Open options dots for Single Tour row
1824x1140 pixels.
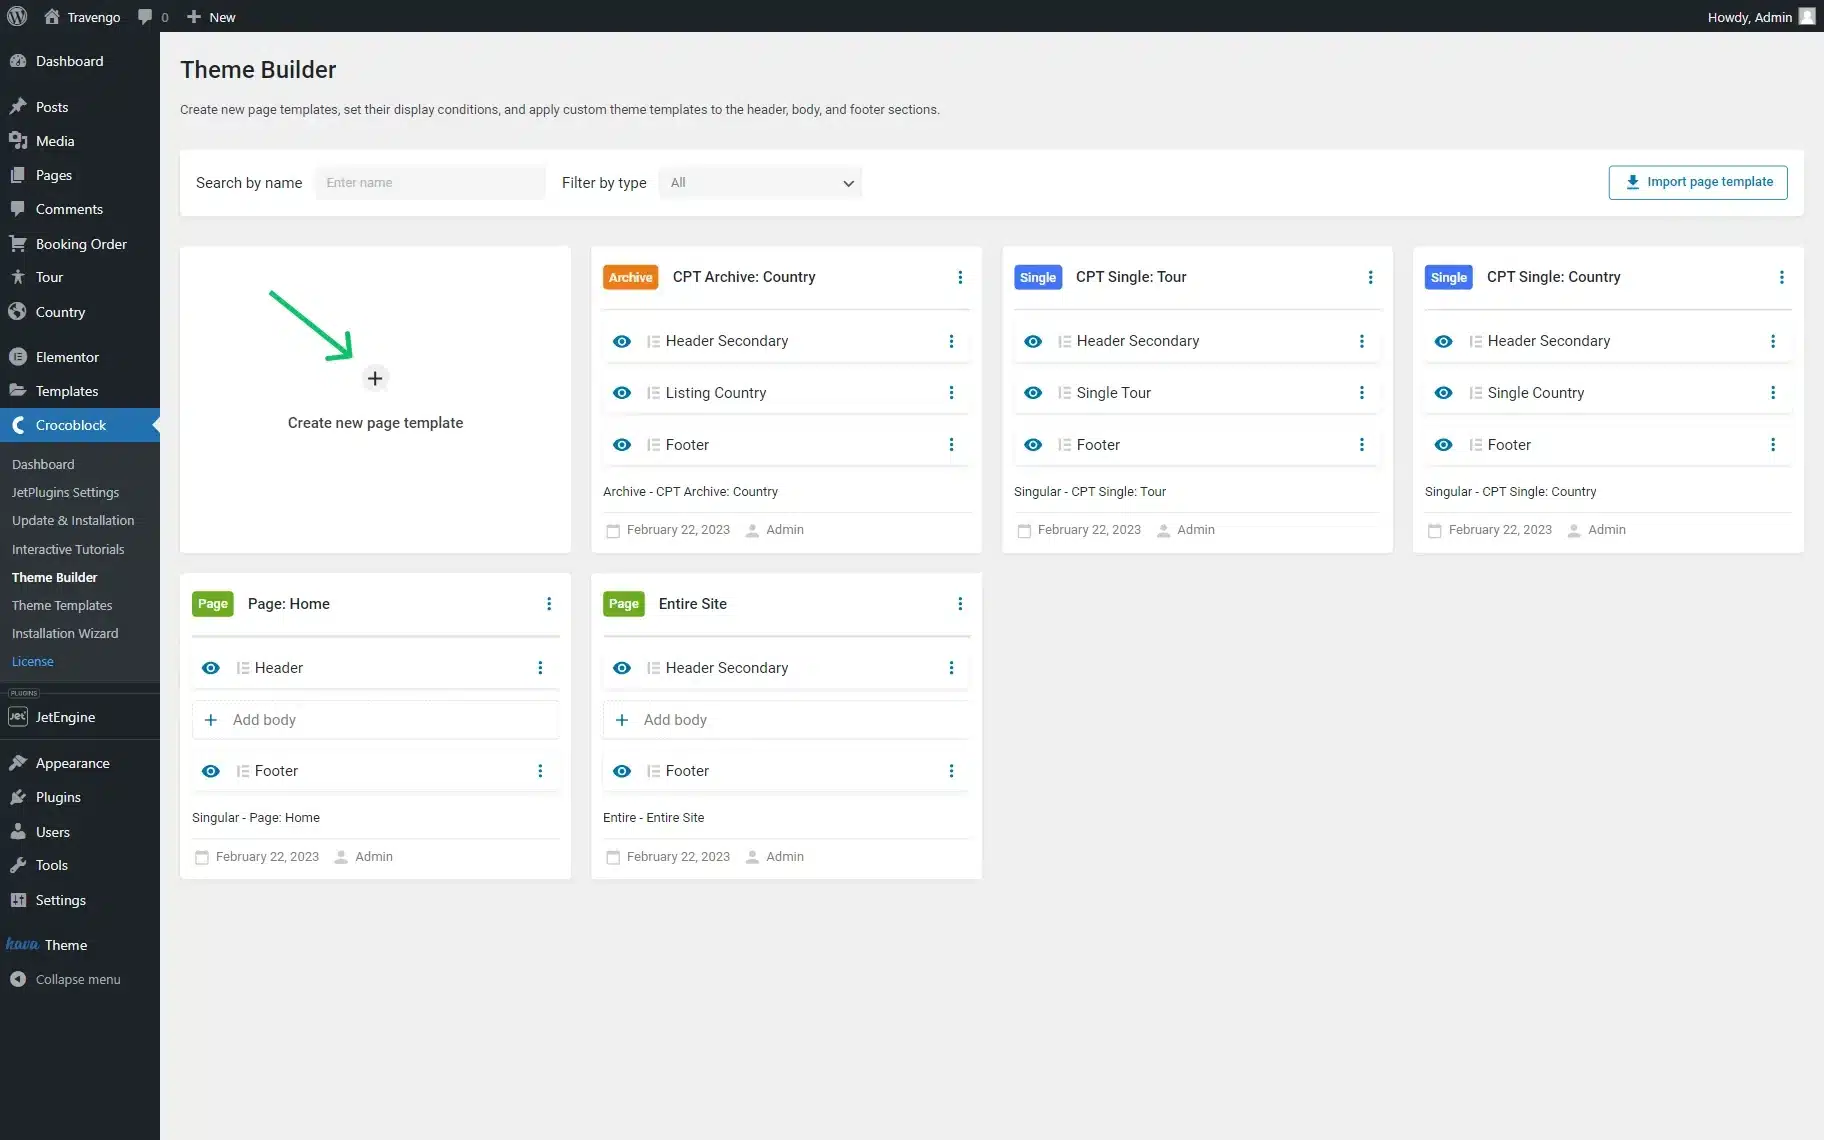tap(1362, 393)
